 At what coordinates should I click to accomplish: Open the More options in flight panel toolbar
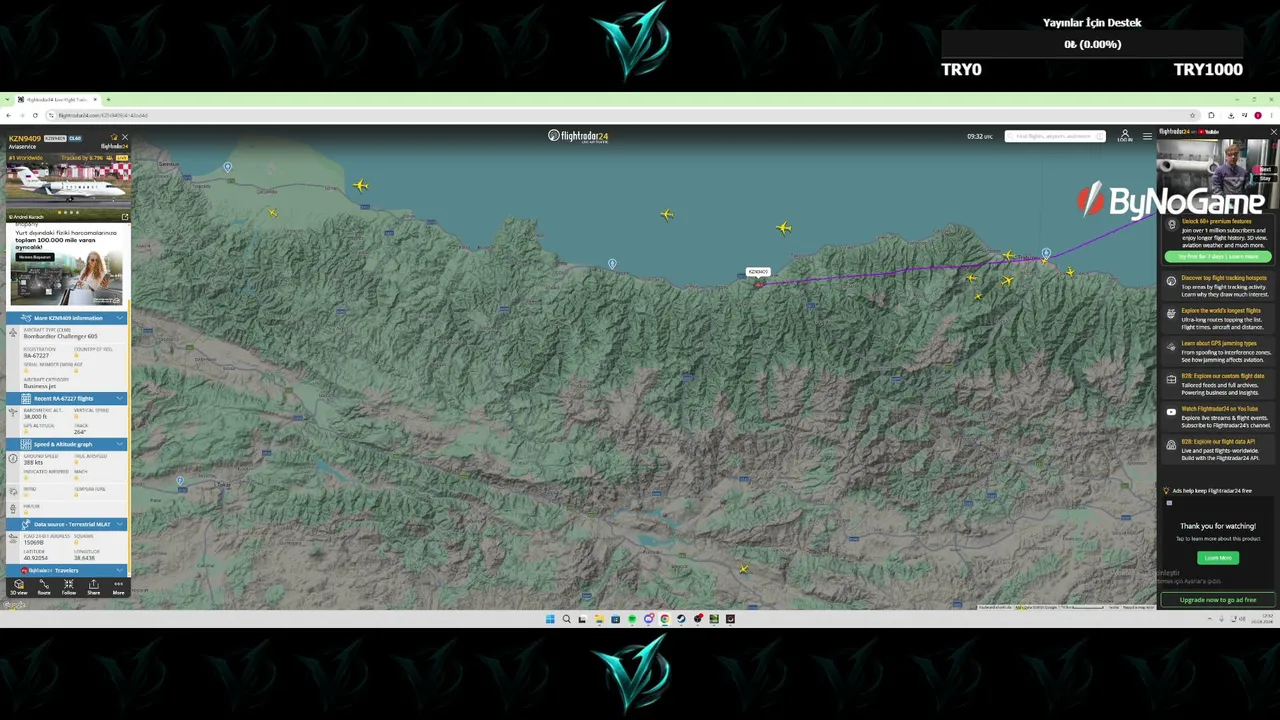pos(118,586)
